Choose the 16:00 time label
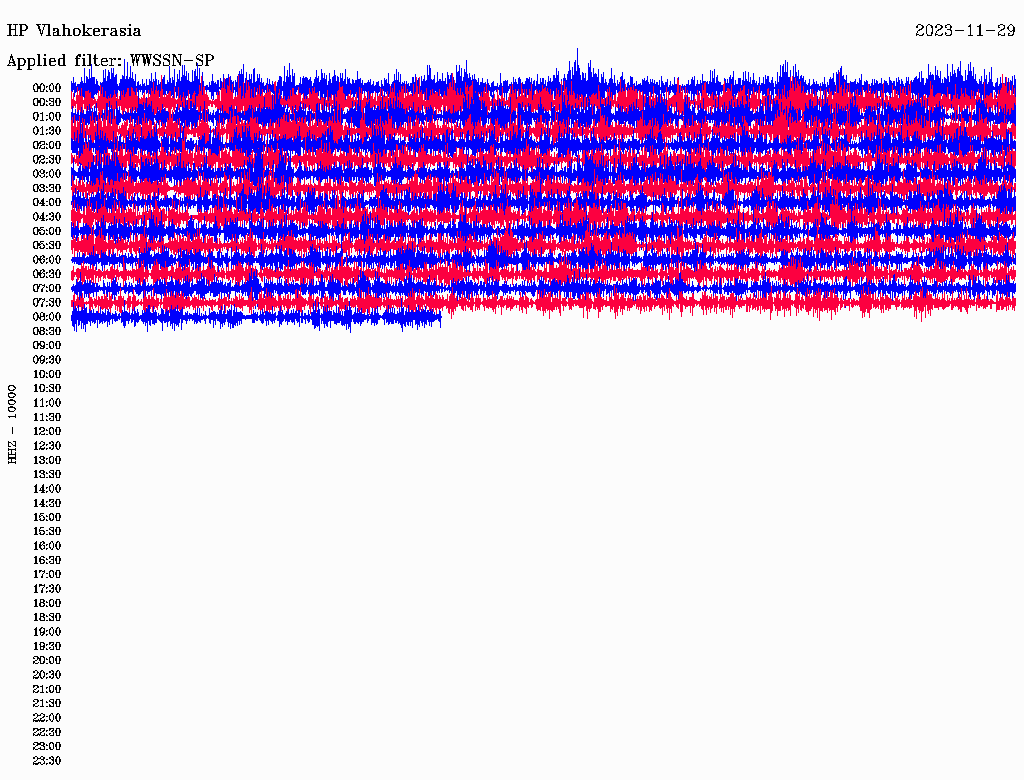The image size is (1024, 780). [47, 546]
